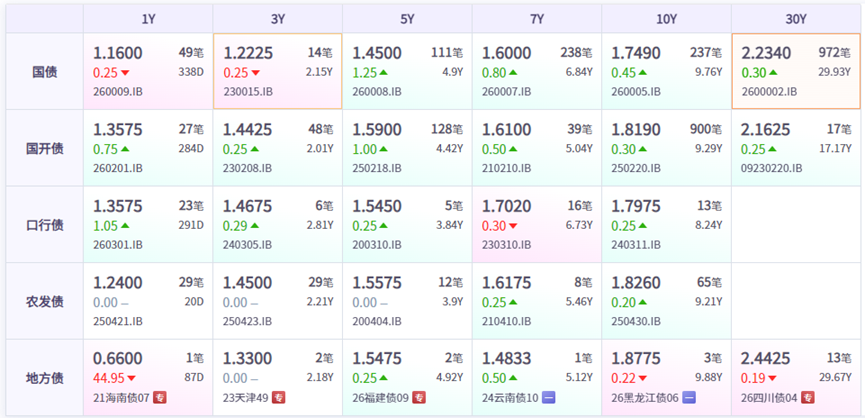Open bond code 210410.IB
The height and width of the screenshot is (418, 865).
point(506,321)
